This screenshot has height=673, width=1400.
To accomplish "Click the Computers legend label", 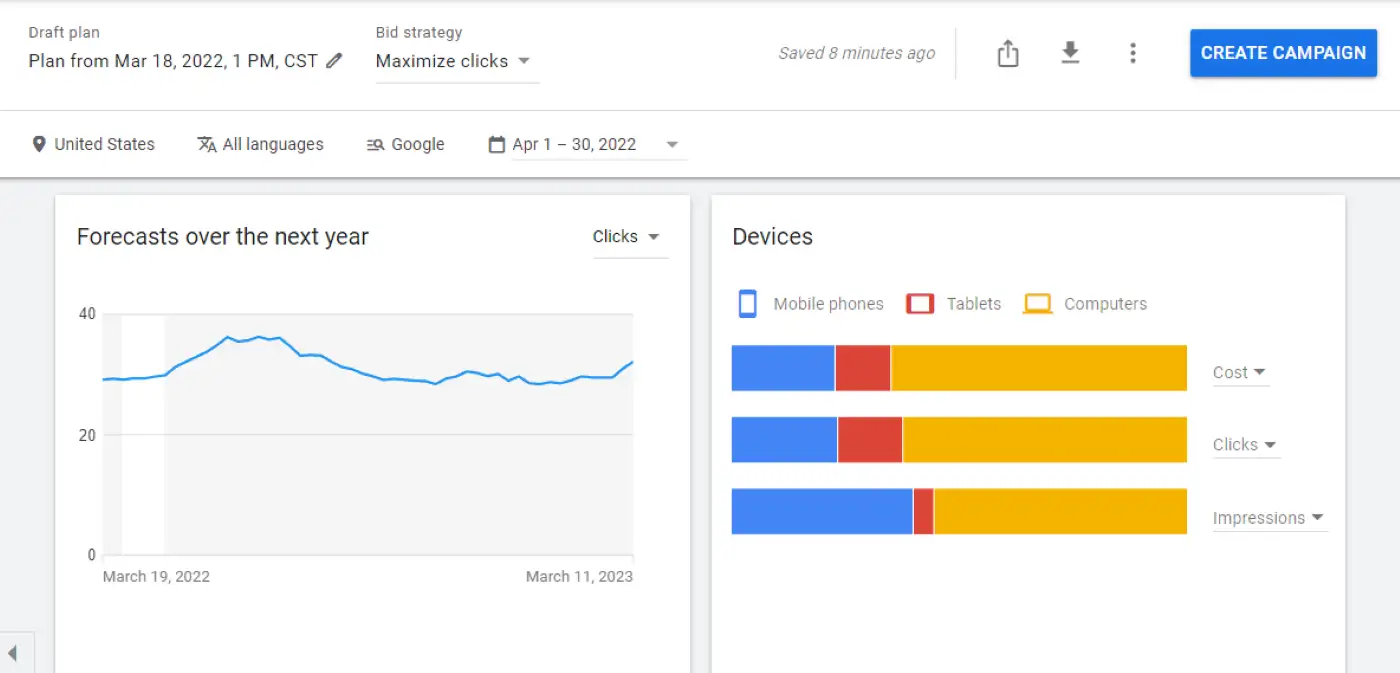I will tap(1105, 304).
